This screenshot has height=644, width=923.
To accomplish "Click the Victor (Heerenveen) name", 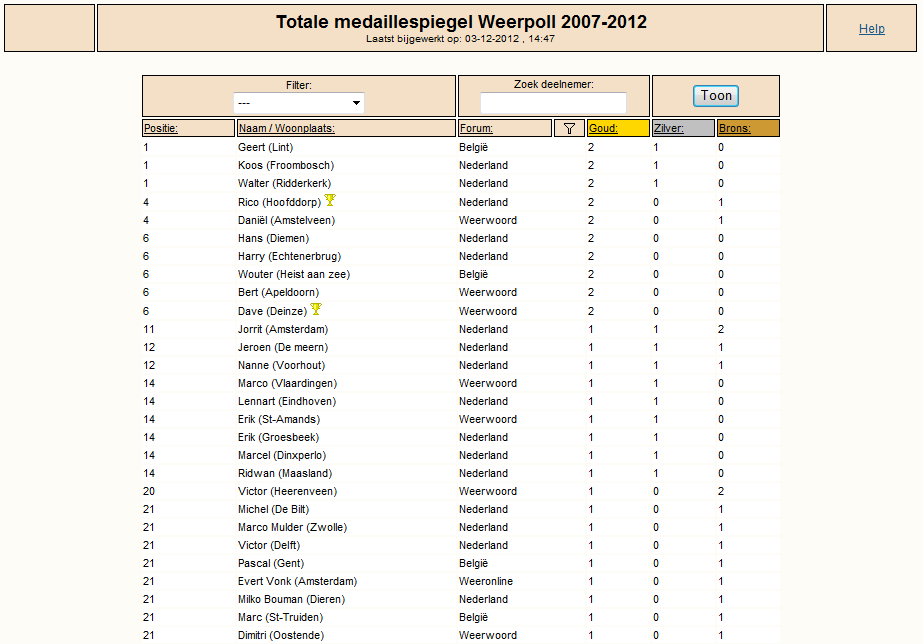I will pos(287,491).
